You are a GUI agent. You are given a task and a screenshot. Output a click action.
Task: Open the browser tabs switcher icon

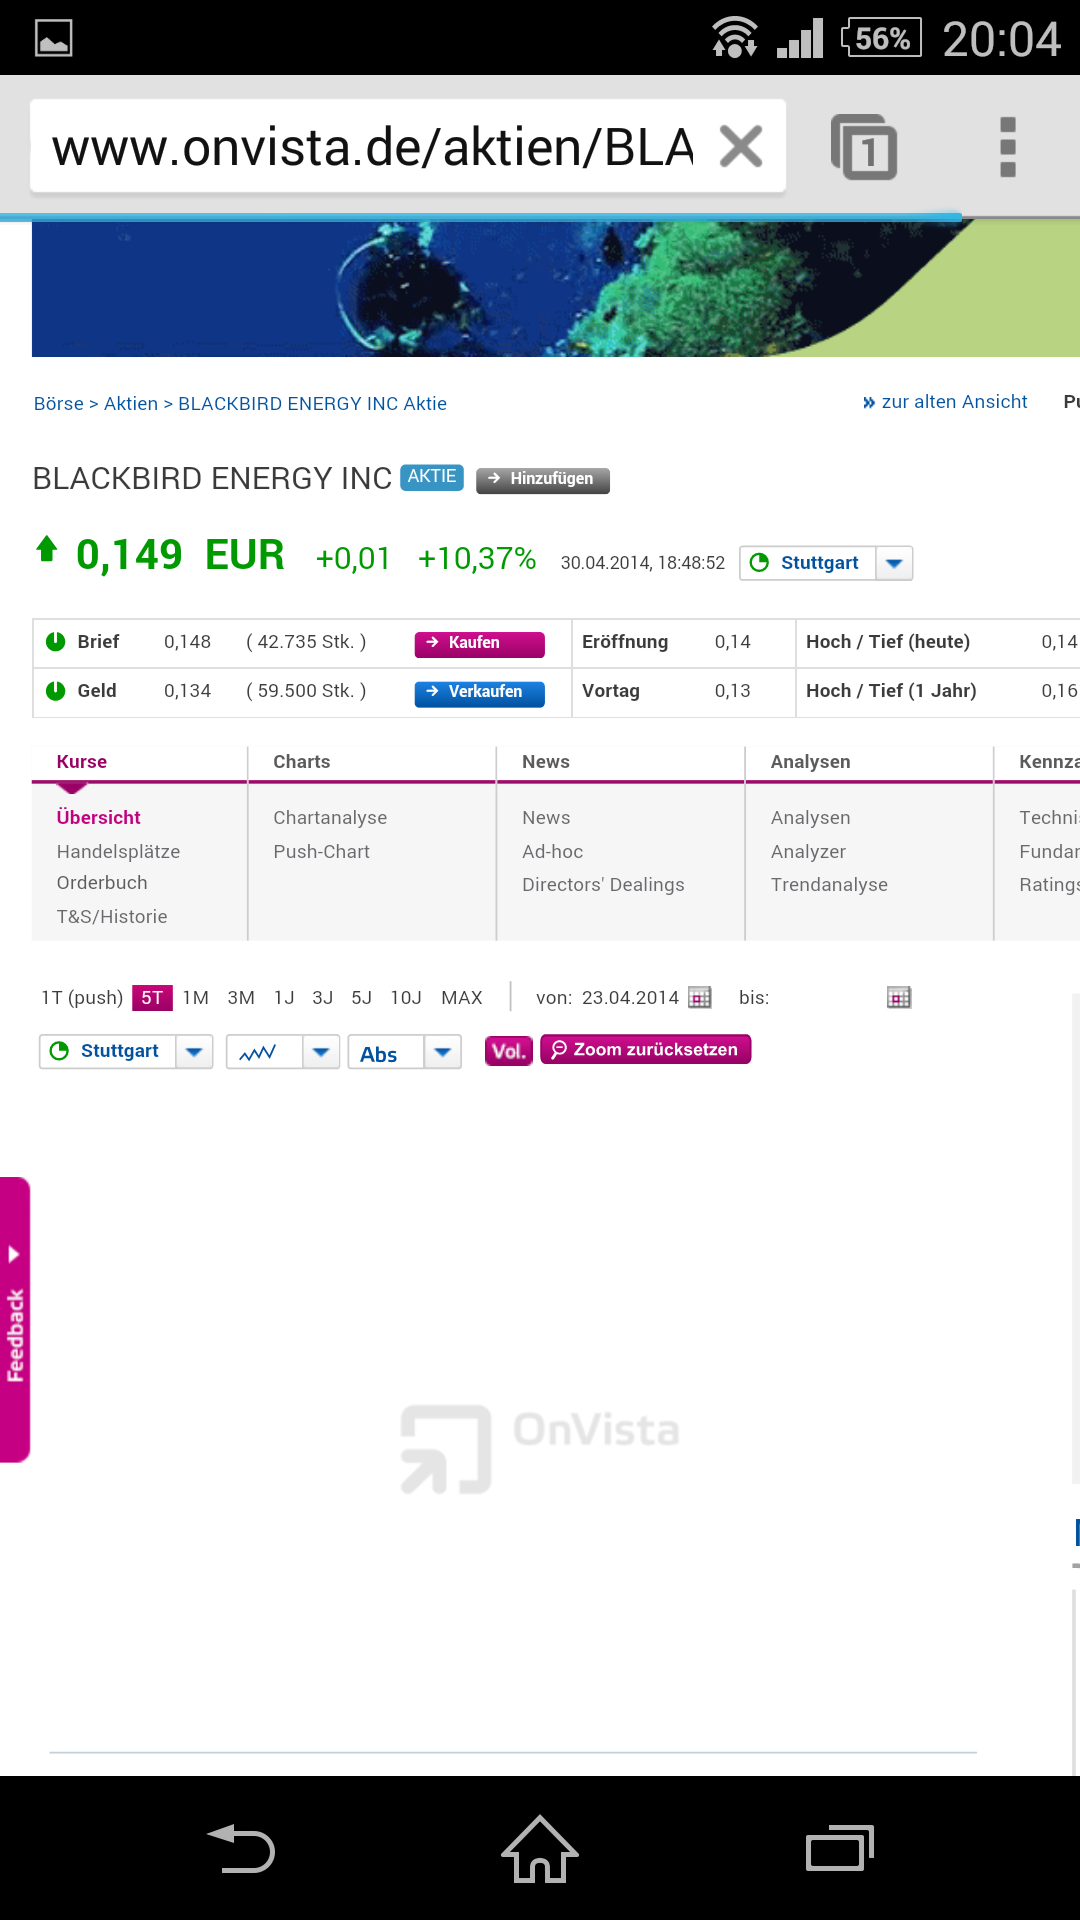point(864,147)
